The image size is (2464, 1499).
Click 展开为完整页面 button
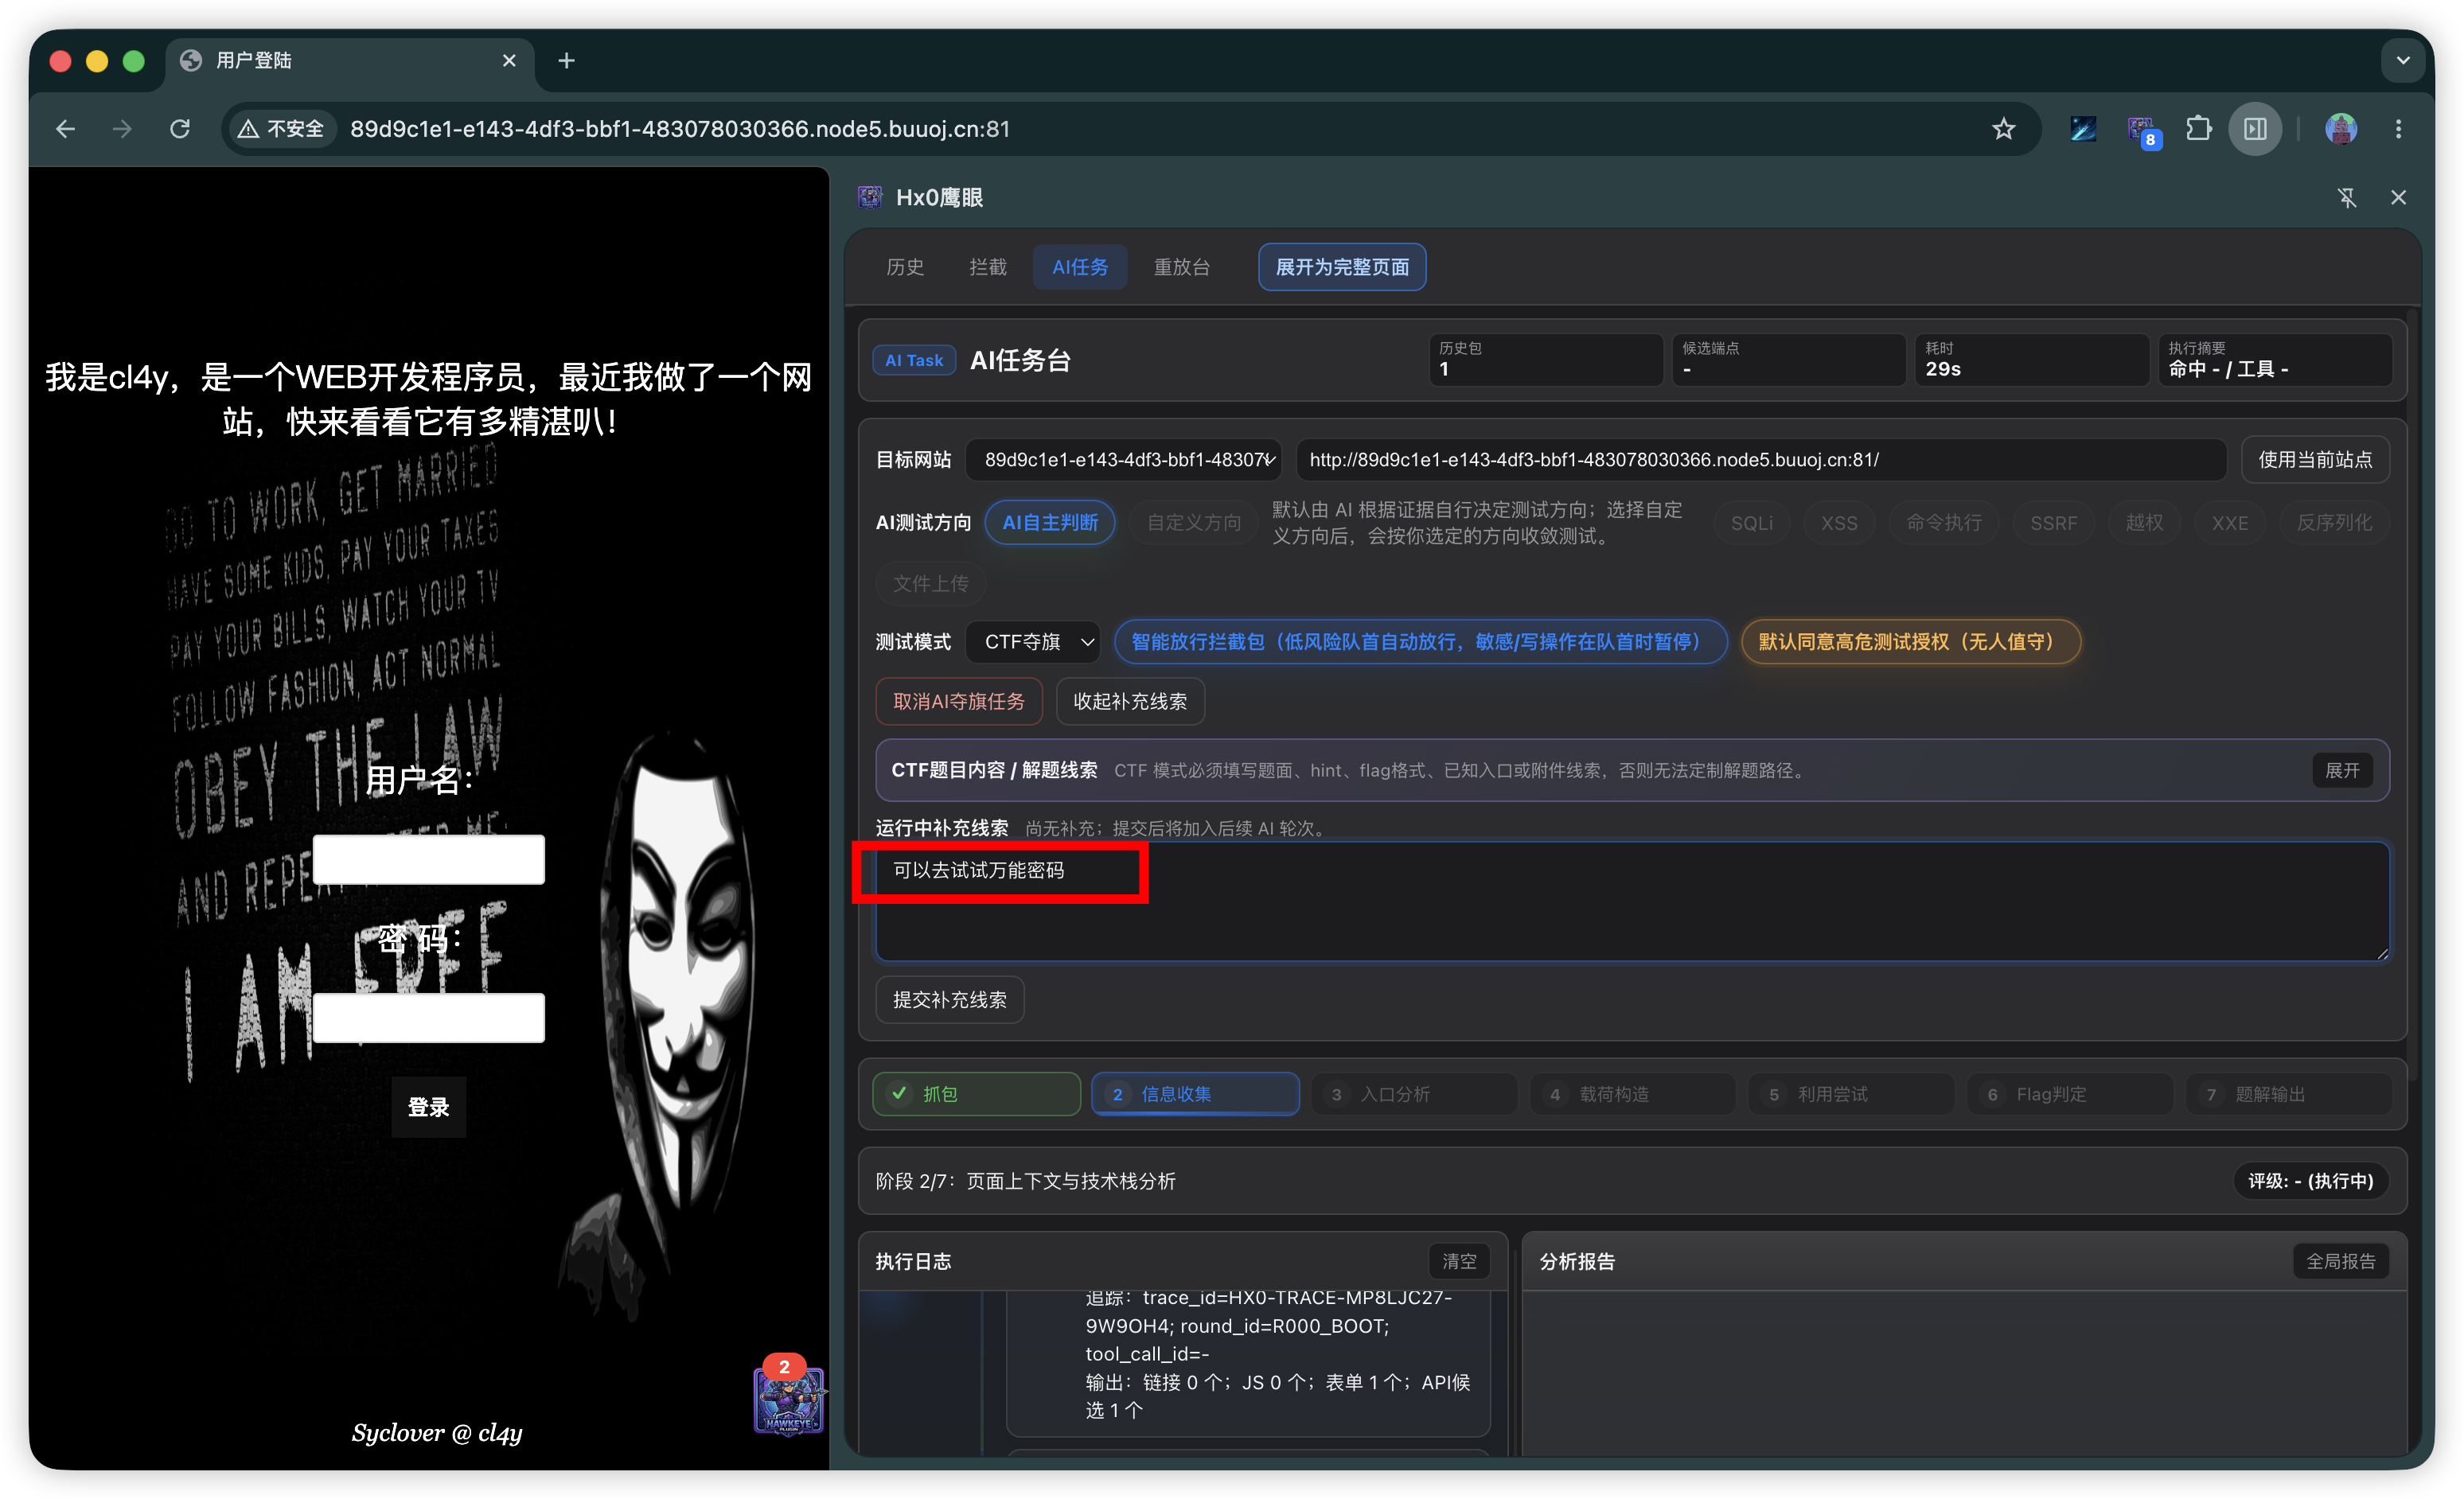(1342, 267)
